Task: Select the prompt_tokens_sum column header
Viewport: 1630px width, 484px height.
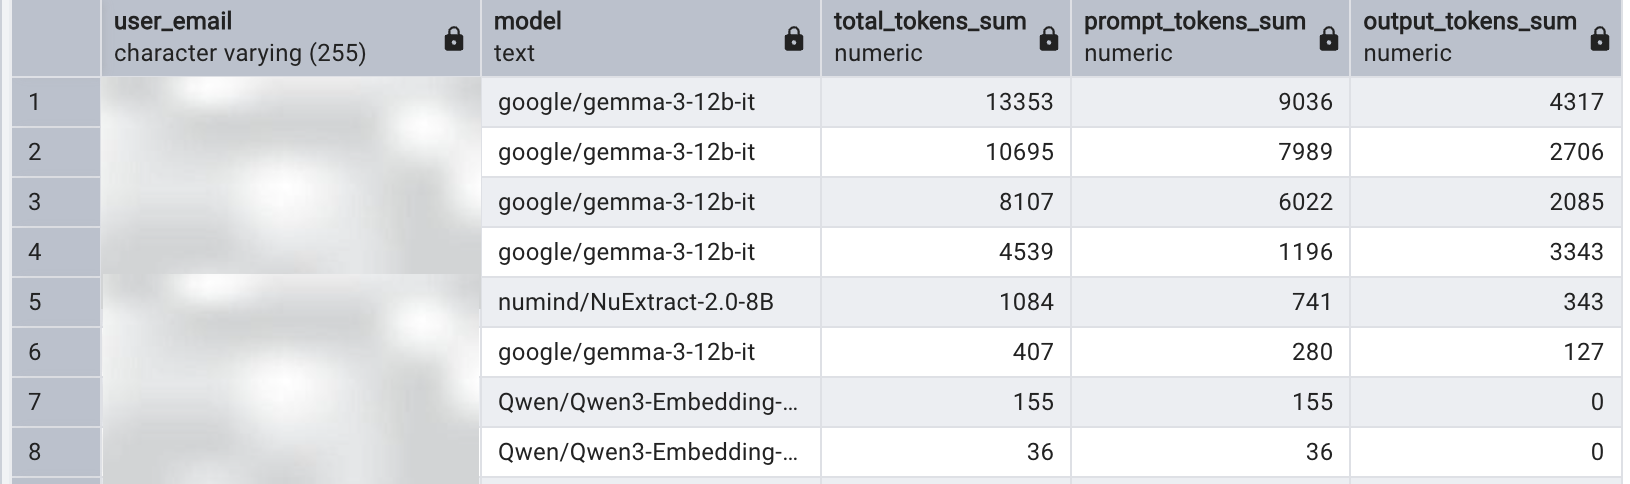Action: pyautogui.click(x=1195, y=37)
